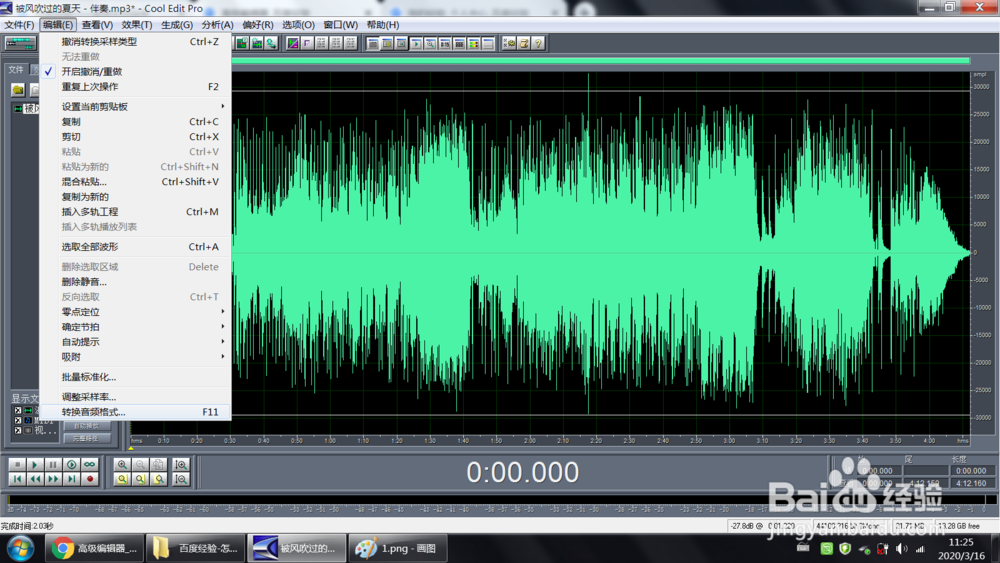The image size is (1000, 563).
Task: Zoom out vertically with the arrow-minus magnifier
Action: coord(181,479)
